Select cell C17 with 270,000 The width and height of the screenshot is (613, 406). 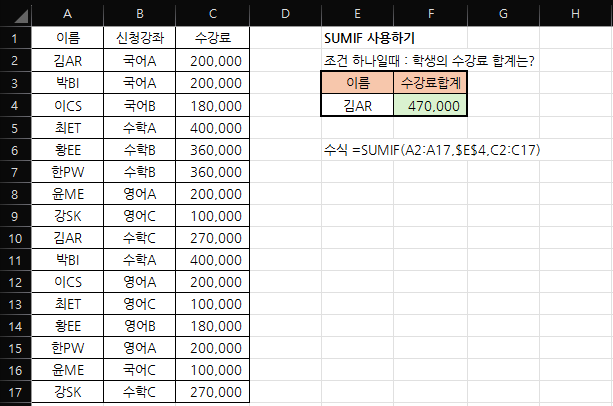pyautogui.click(x=213, y=392)
